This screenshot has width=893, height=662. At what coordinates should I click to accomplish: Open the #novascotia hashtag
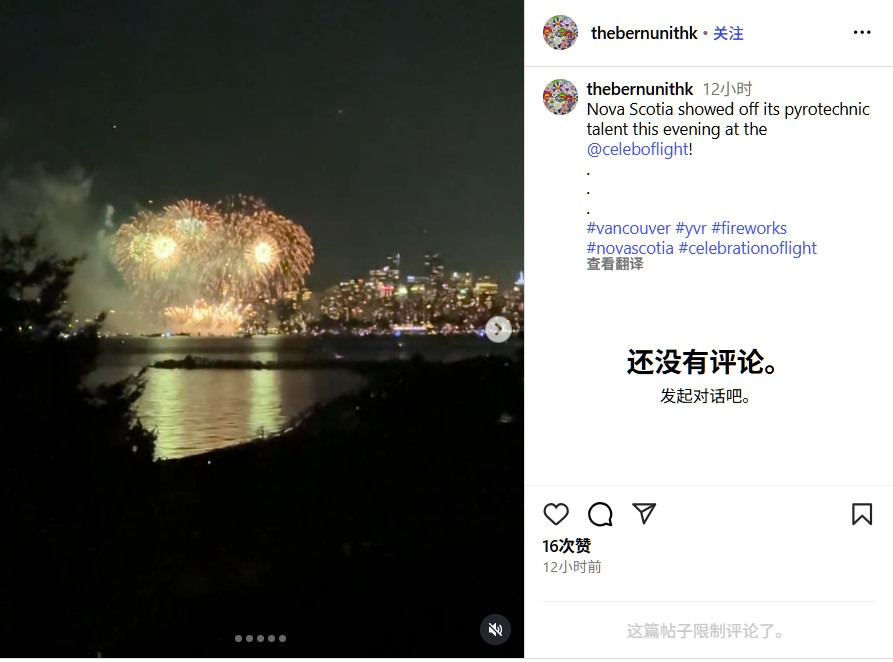click(x=630, y=248)
